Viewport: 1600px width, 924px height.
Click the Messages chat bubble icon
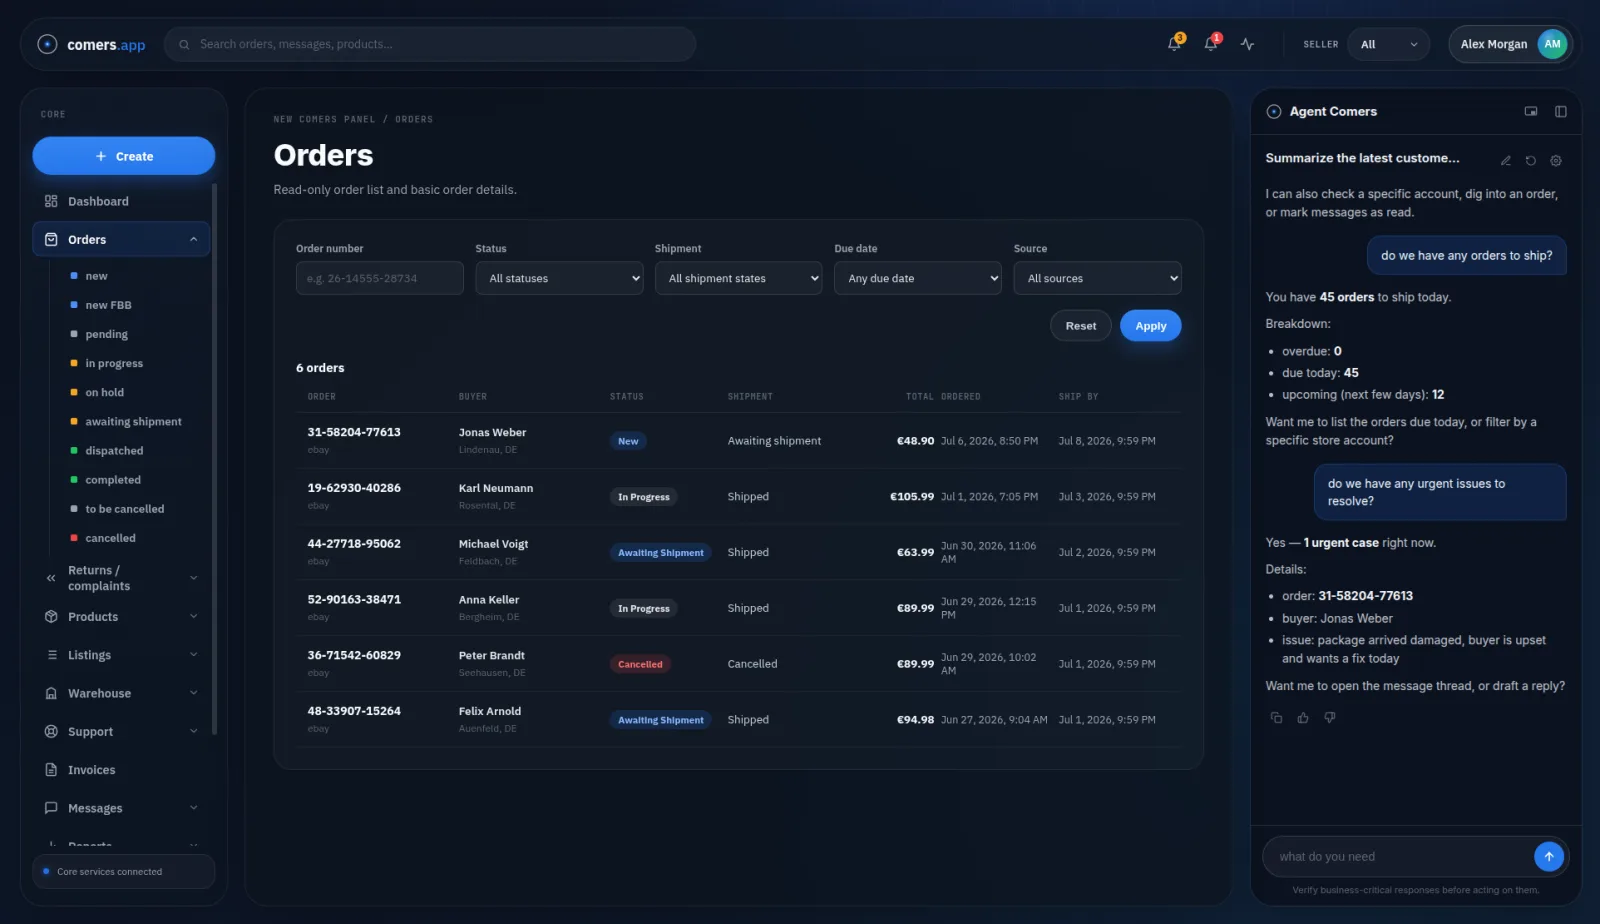[x=51, y=808]
